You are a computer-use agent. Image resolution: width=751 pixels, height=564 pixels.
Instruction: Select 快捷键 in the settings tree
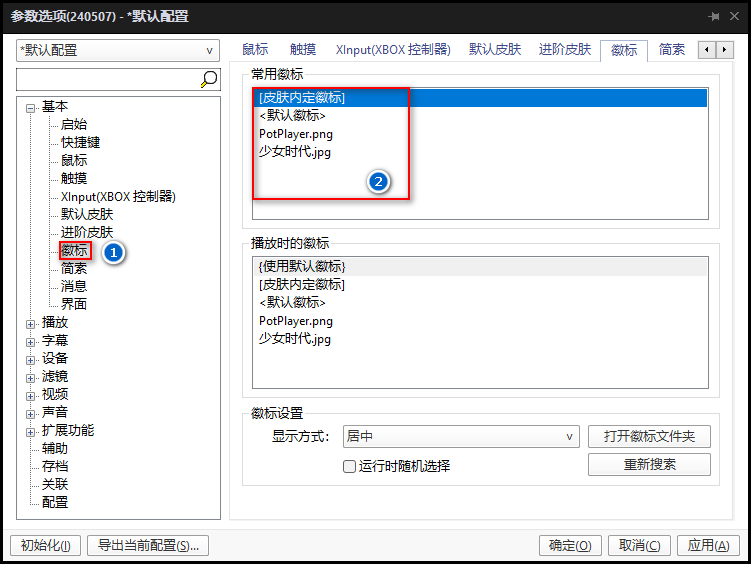pyautogui.click(x=80, y=143)
